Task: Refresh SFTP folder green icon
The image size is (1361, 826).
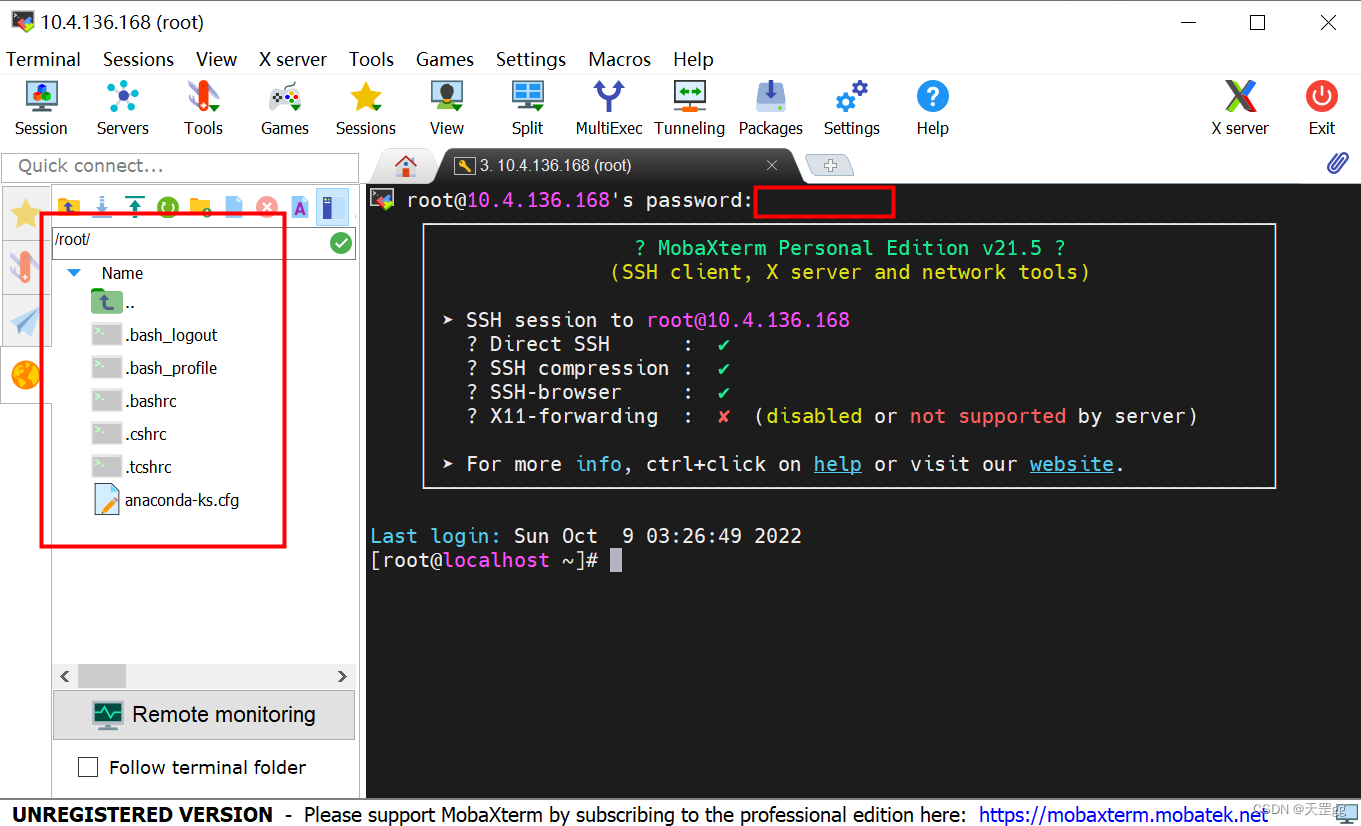Action: pyautogui.click(x=168, y=206)
